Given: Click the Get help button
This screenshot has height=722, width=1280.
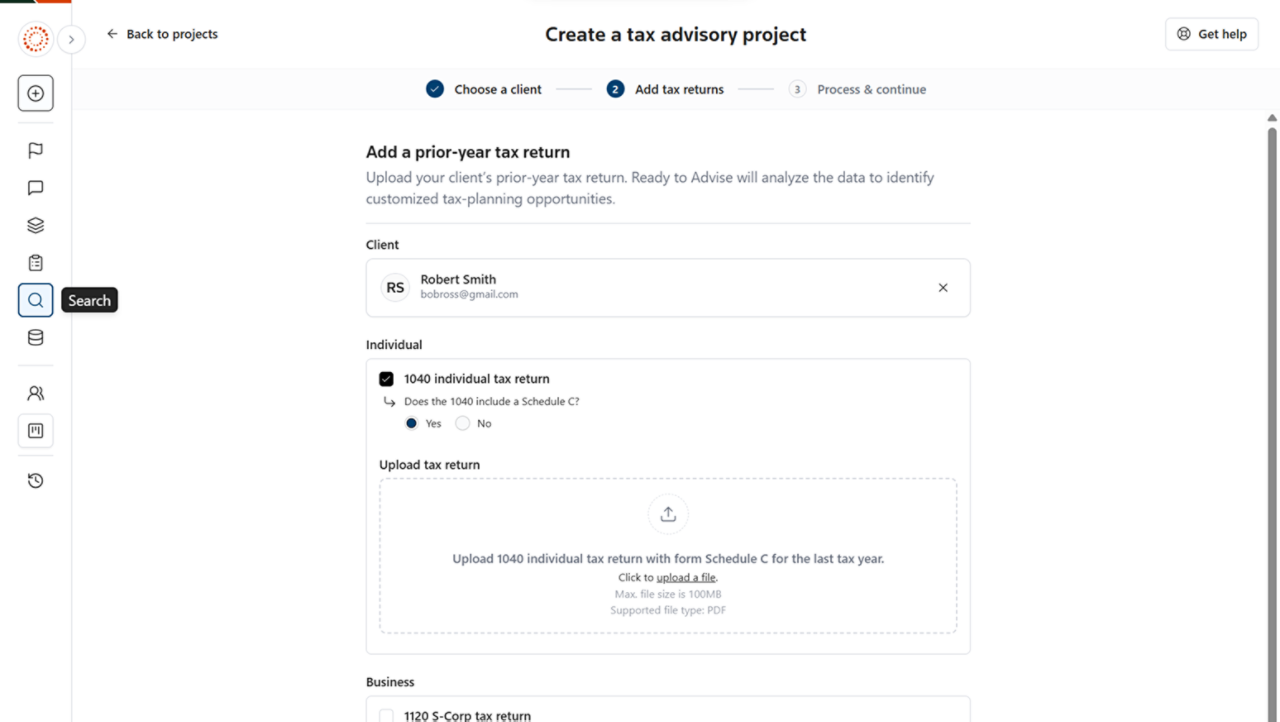Looking at the screenshot, I should click(1211, 34).
